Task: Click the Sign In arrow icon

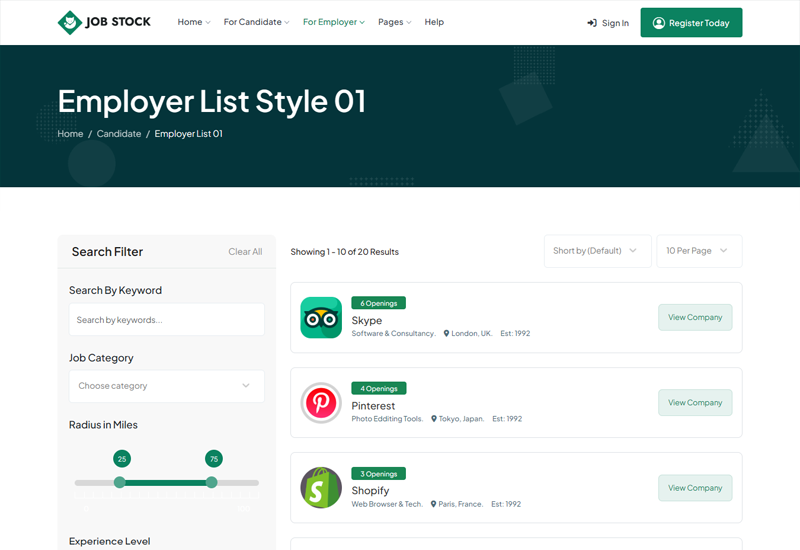Action: (592, 23)
